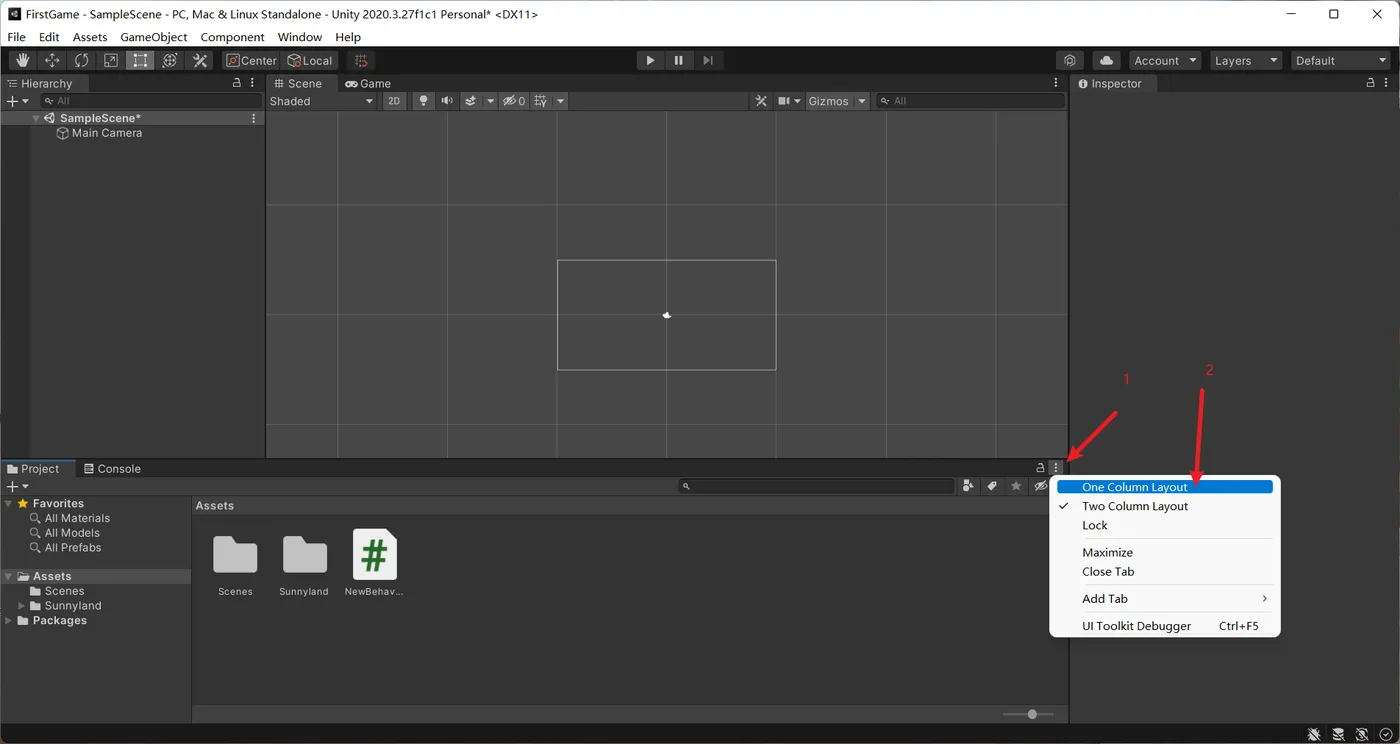This screenshot has height=744, width=1400.
Task: Click the auto-generate lighting status icon
Action: click(1362, 735)
